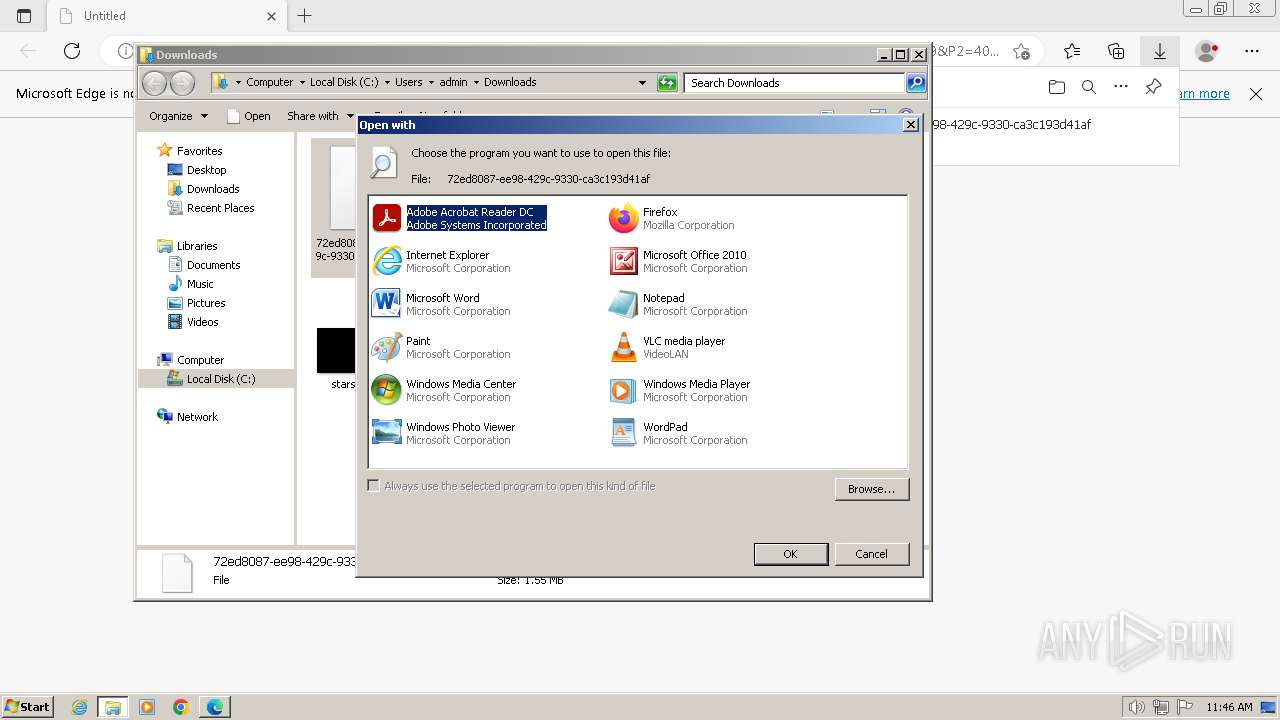This screenshot has height=720, width=1280.
Task: Click Local Disk (C:) breadcrumb segment
Action: 344,83
